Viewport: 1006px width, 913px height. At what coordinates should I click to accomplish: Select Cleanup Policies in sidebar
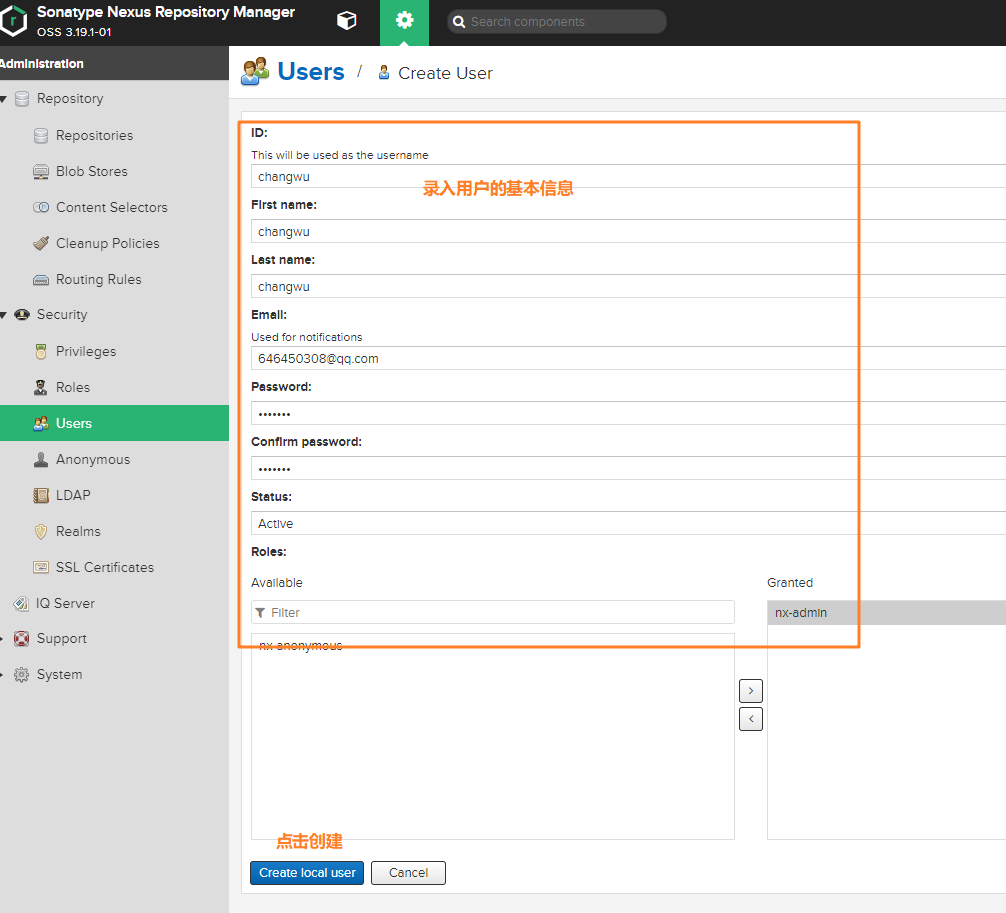pos(107,243)
